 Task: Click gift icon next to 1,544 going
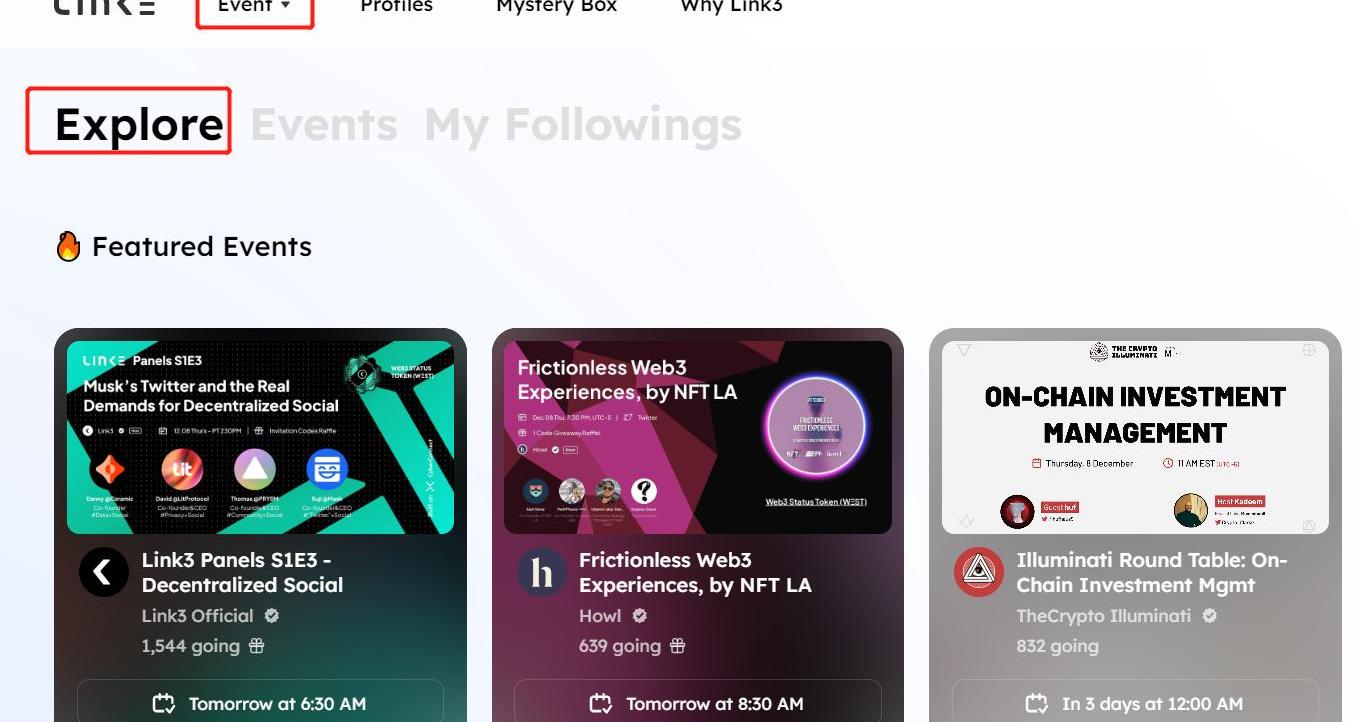(257, 646)
